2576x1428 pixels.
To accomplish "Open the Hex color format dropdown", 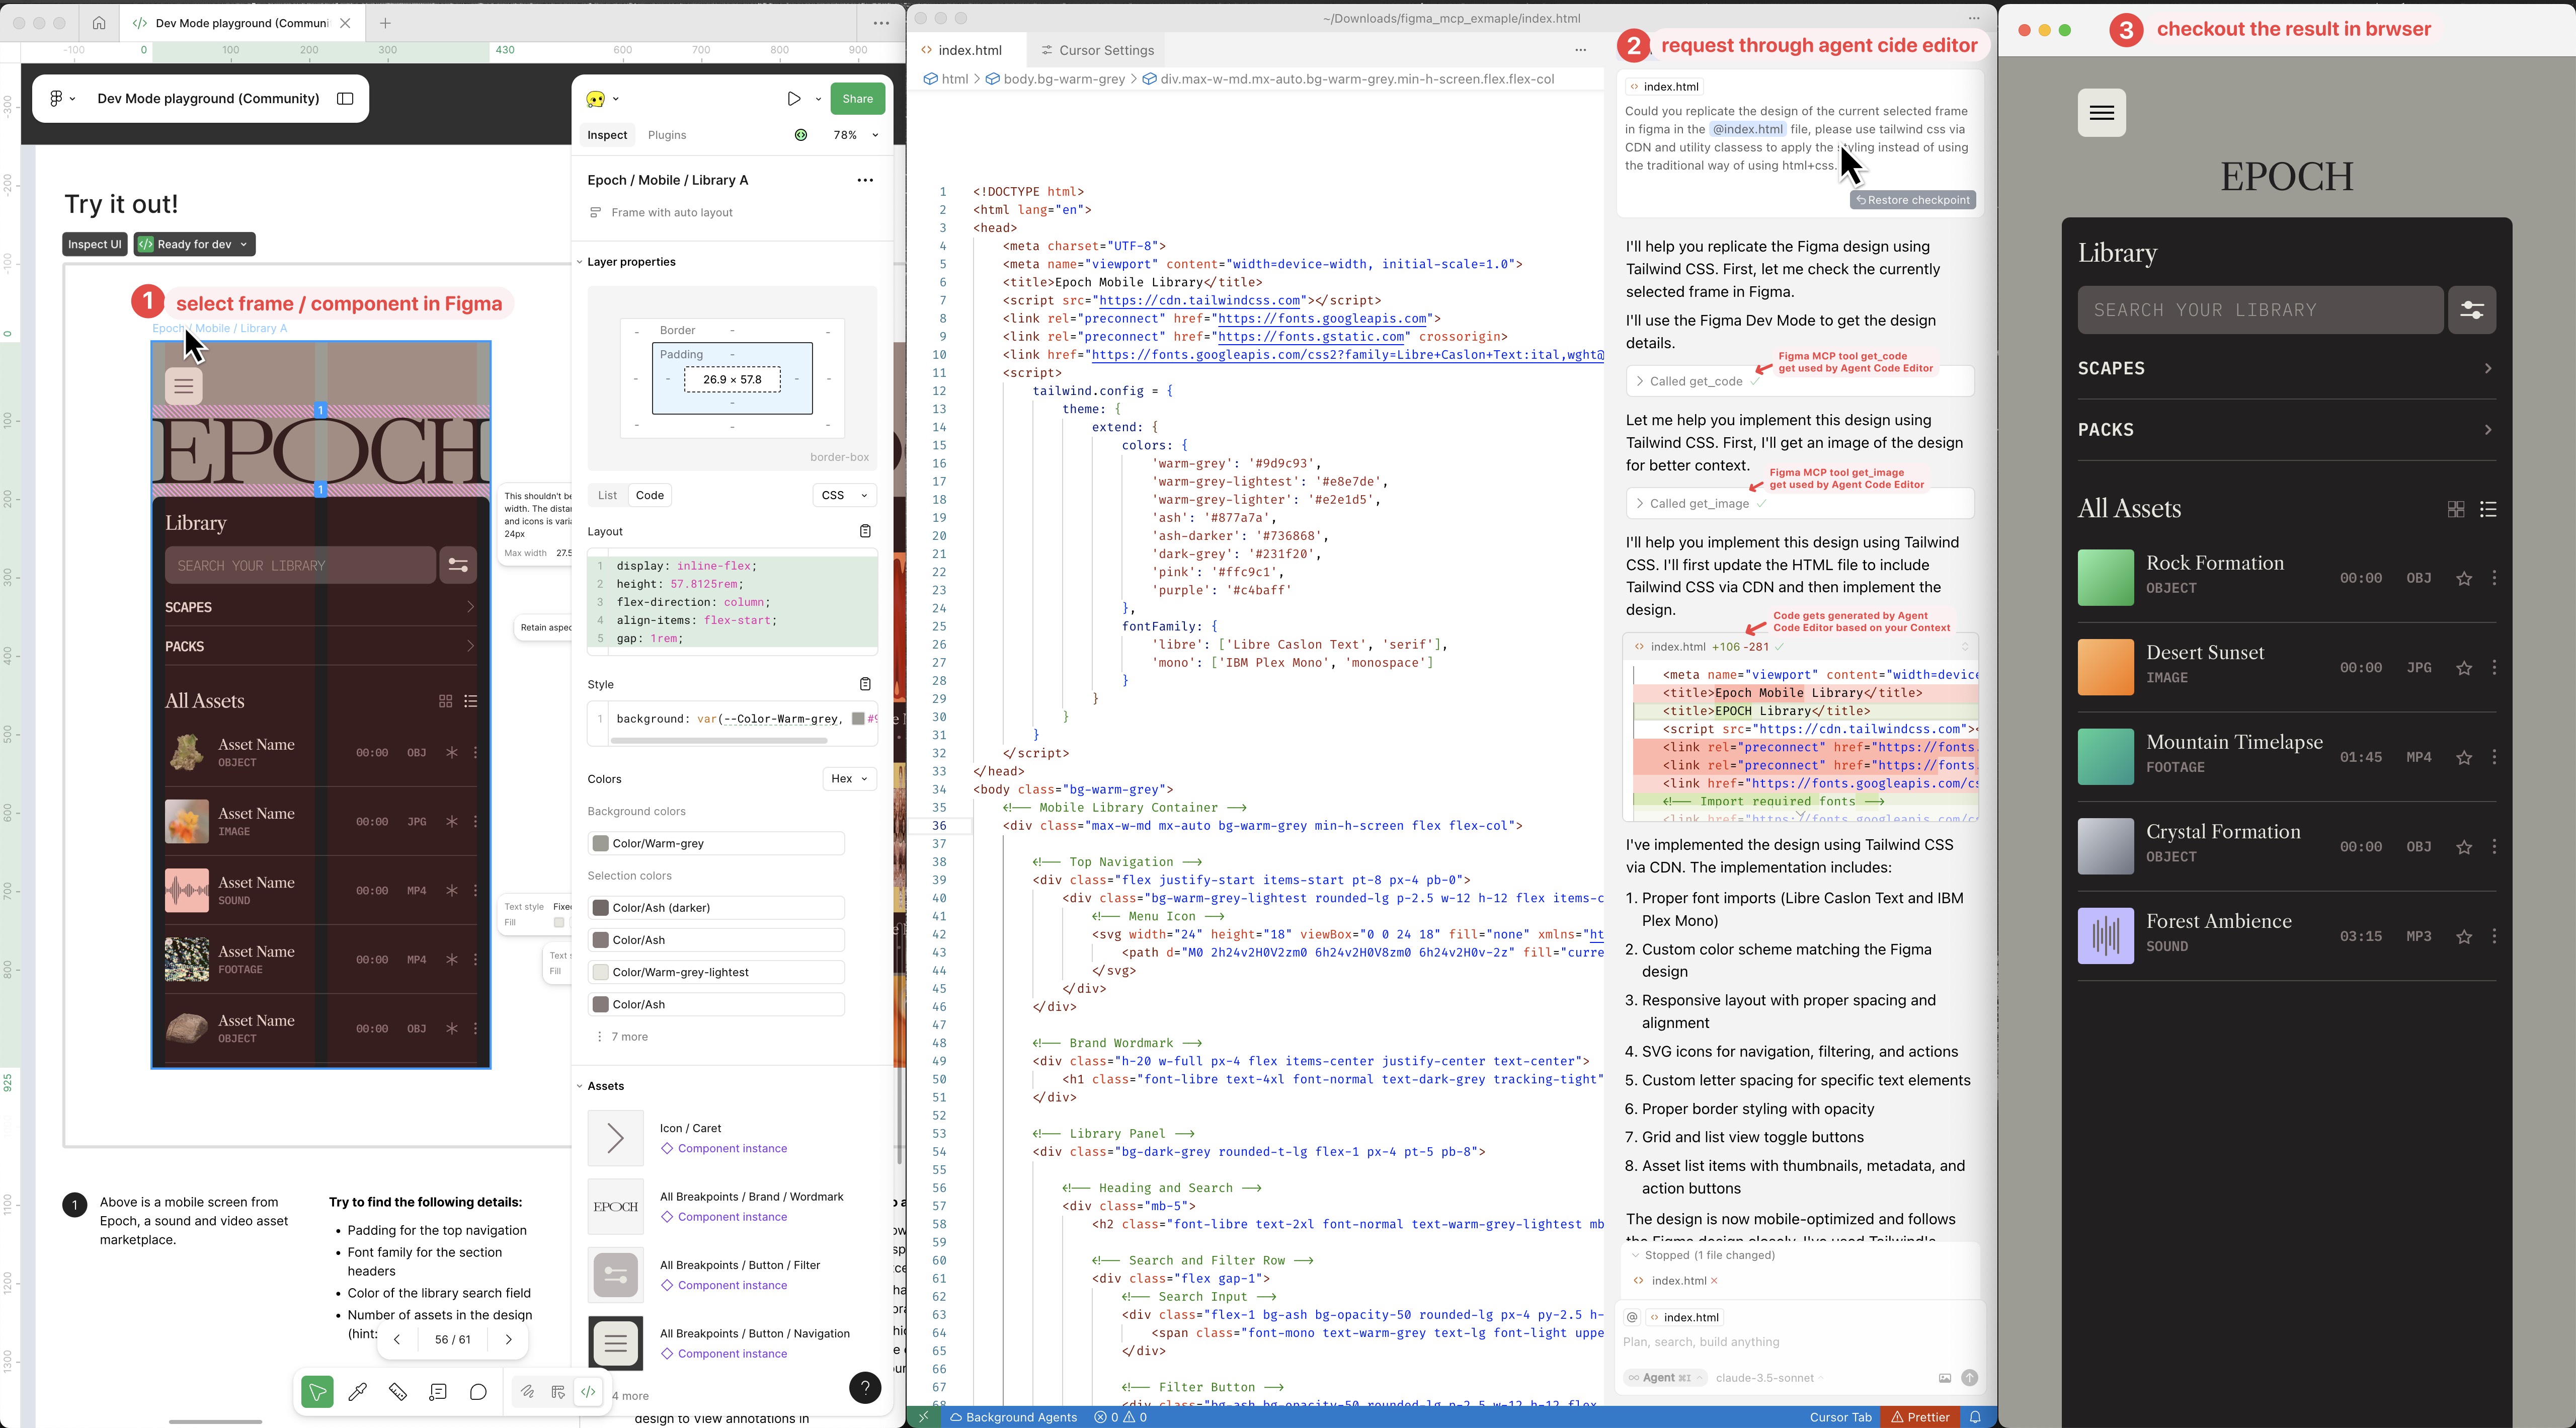I will (850, 779).
